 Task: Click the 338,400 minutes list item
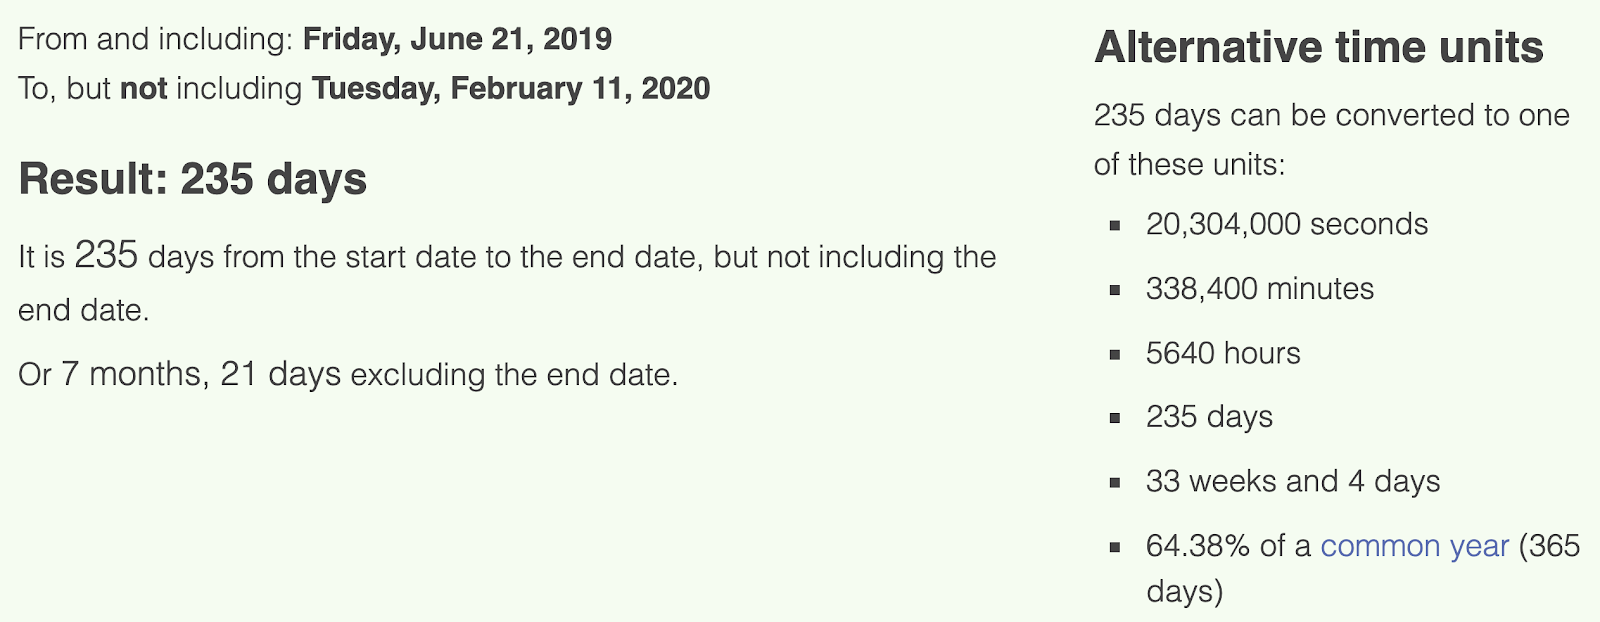[x=1260, y=289]
